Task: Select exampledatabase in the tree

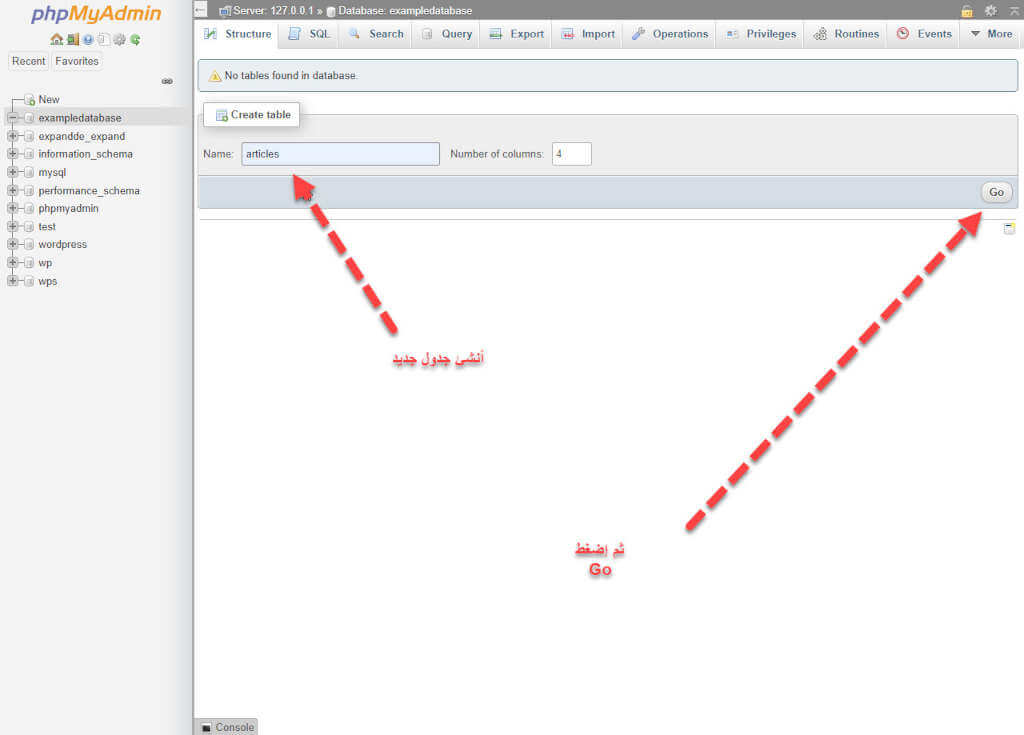Action: (x=80, y=118)
